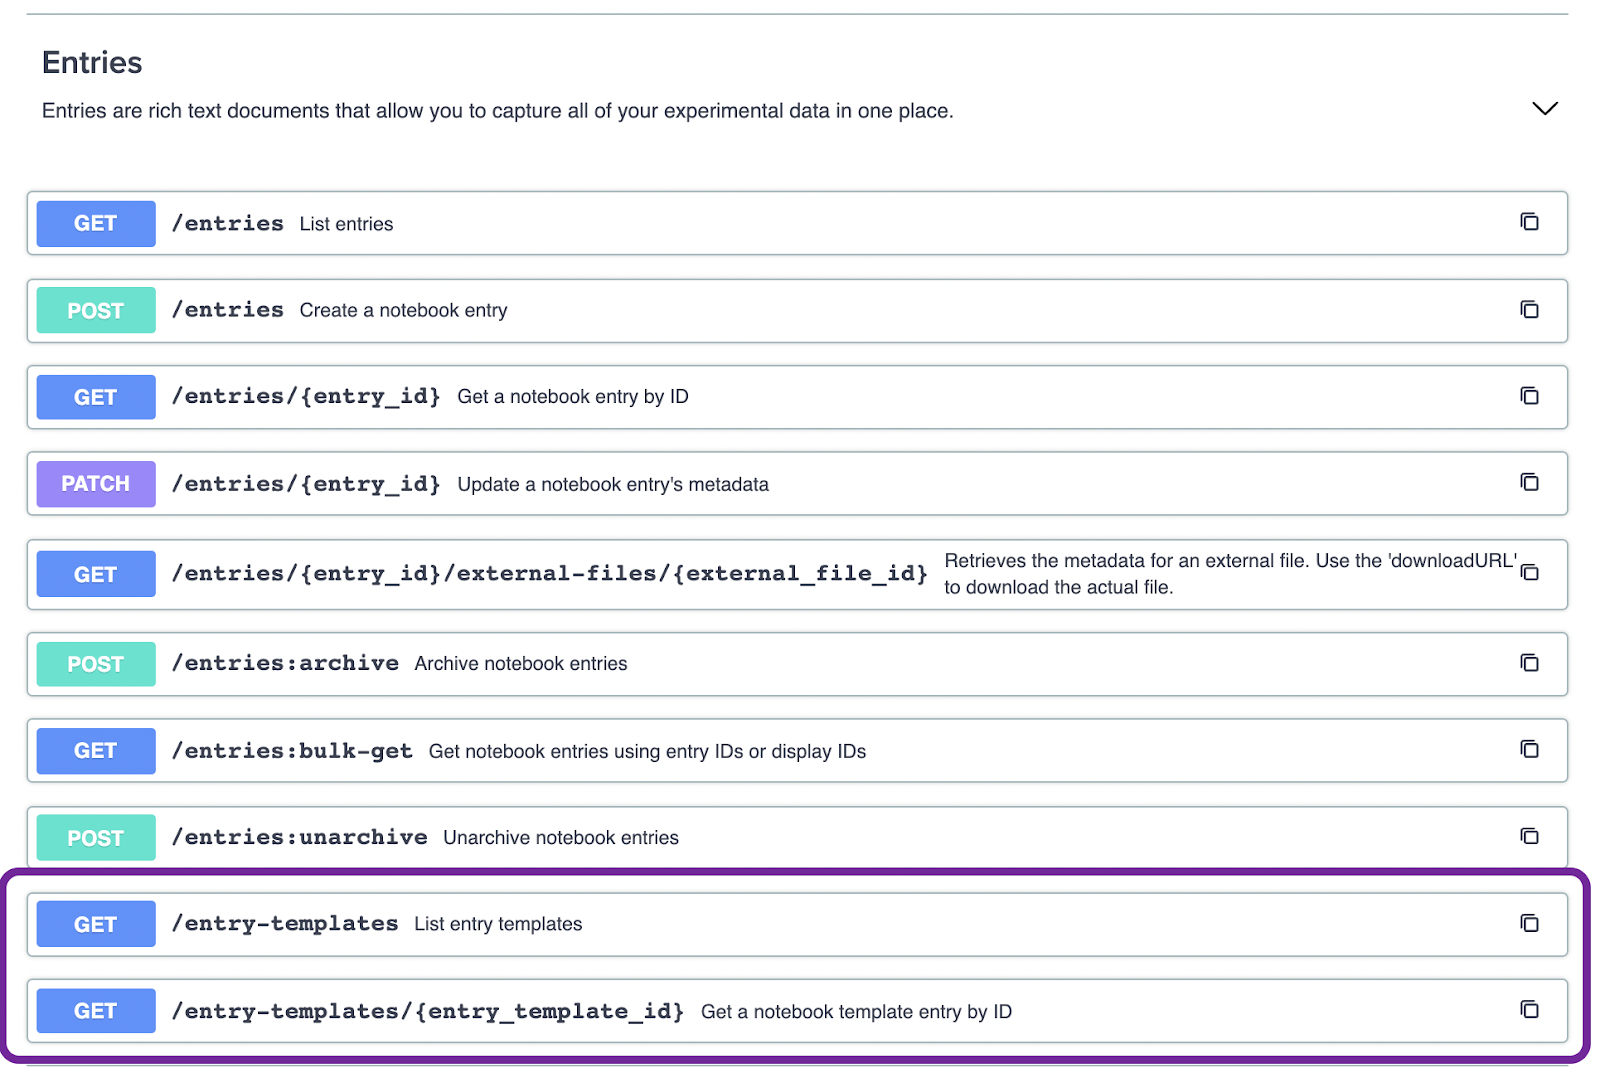The image size is (1600, 1078).
Task: Click 'Unarchive notebook entries' description
Action: click(561, 838)
